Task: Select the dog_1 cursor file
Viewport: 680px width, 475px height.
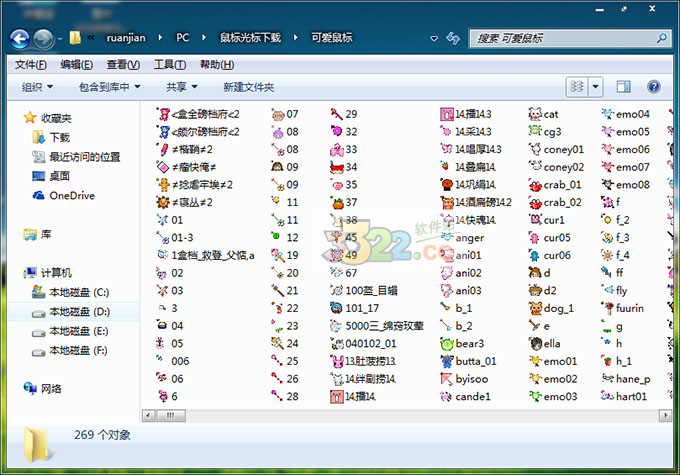Action: (x=557, y=308)
